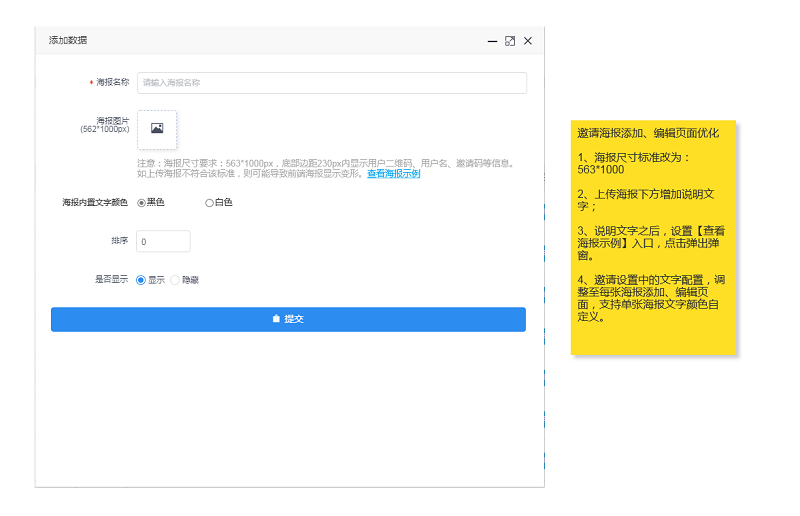Click sticky note item 4、邀请设置中的文字配置
The width and height of the screenshot is (800, 516).
[651, 298]
